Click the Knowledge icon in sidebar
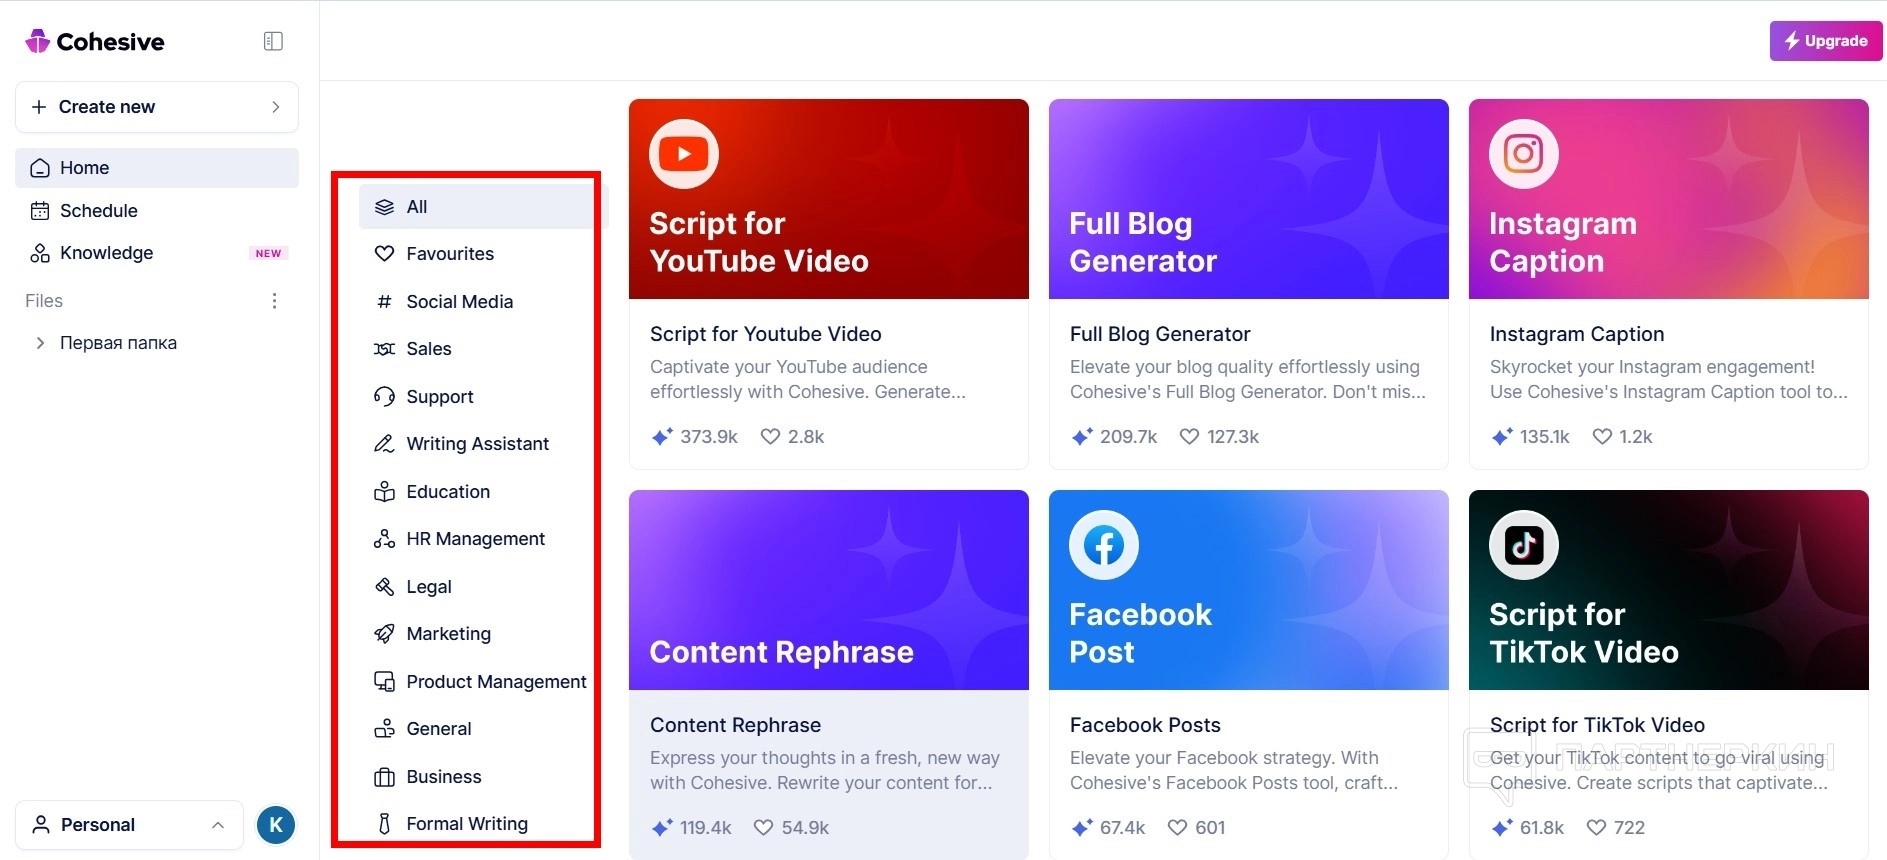 coord(40,253)
